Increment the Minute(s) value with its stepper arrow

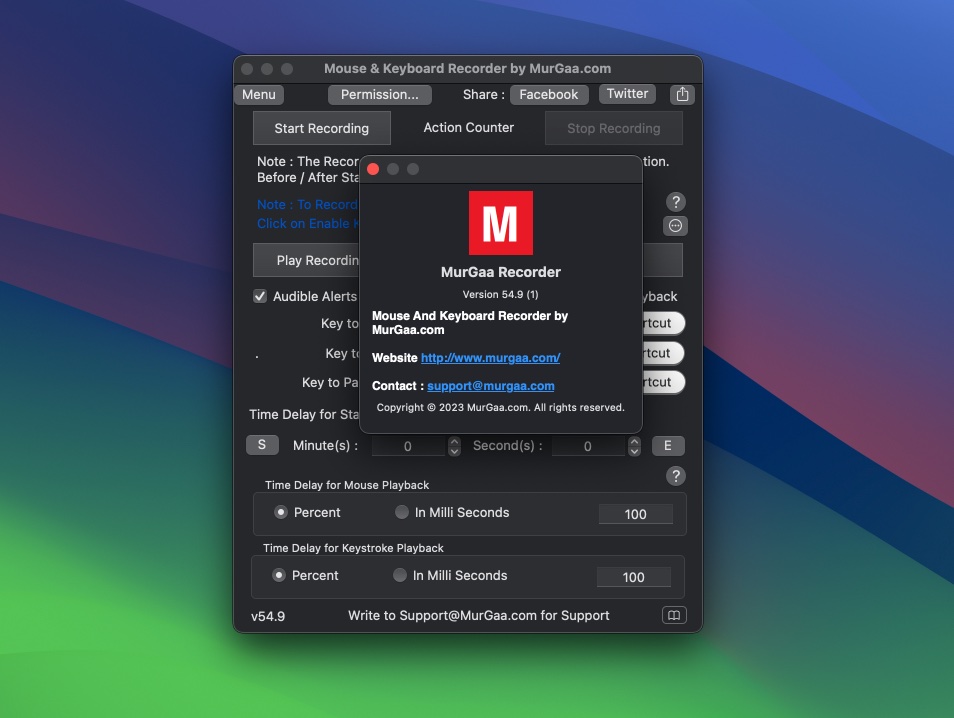(x=454, y=441)
